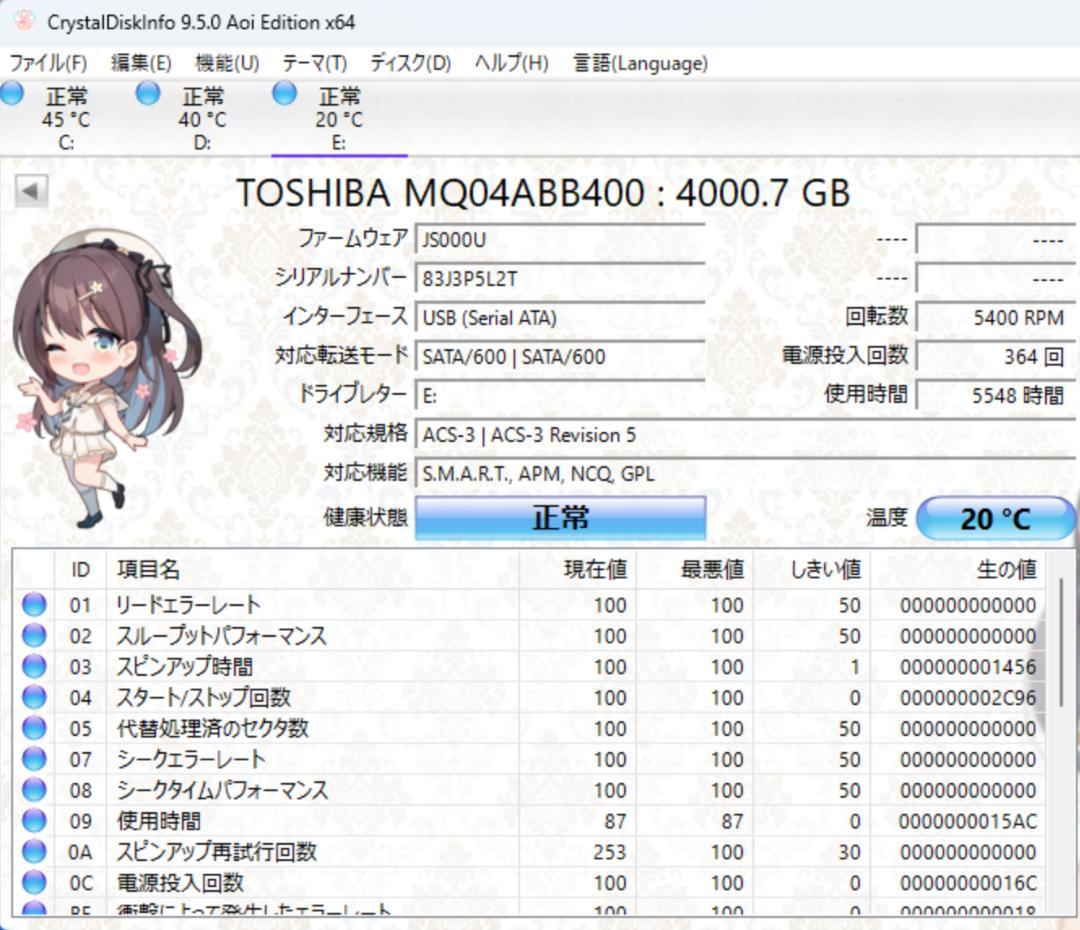Click the blue health indicator above drive D:
Image resolution: width=1080 pixels, height=930 pixels.
(x=148, y=93)
